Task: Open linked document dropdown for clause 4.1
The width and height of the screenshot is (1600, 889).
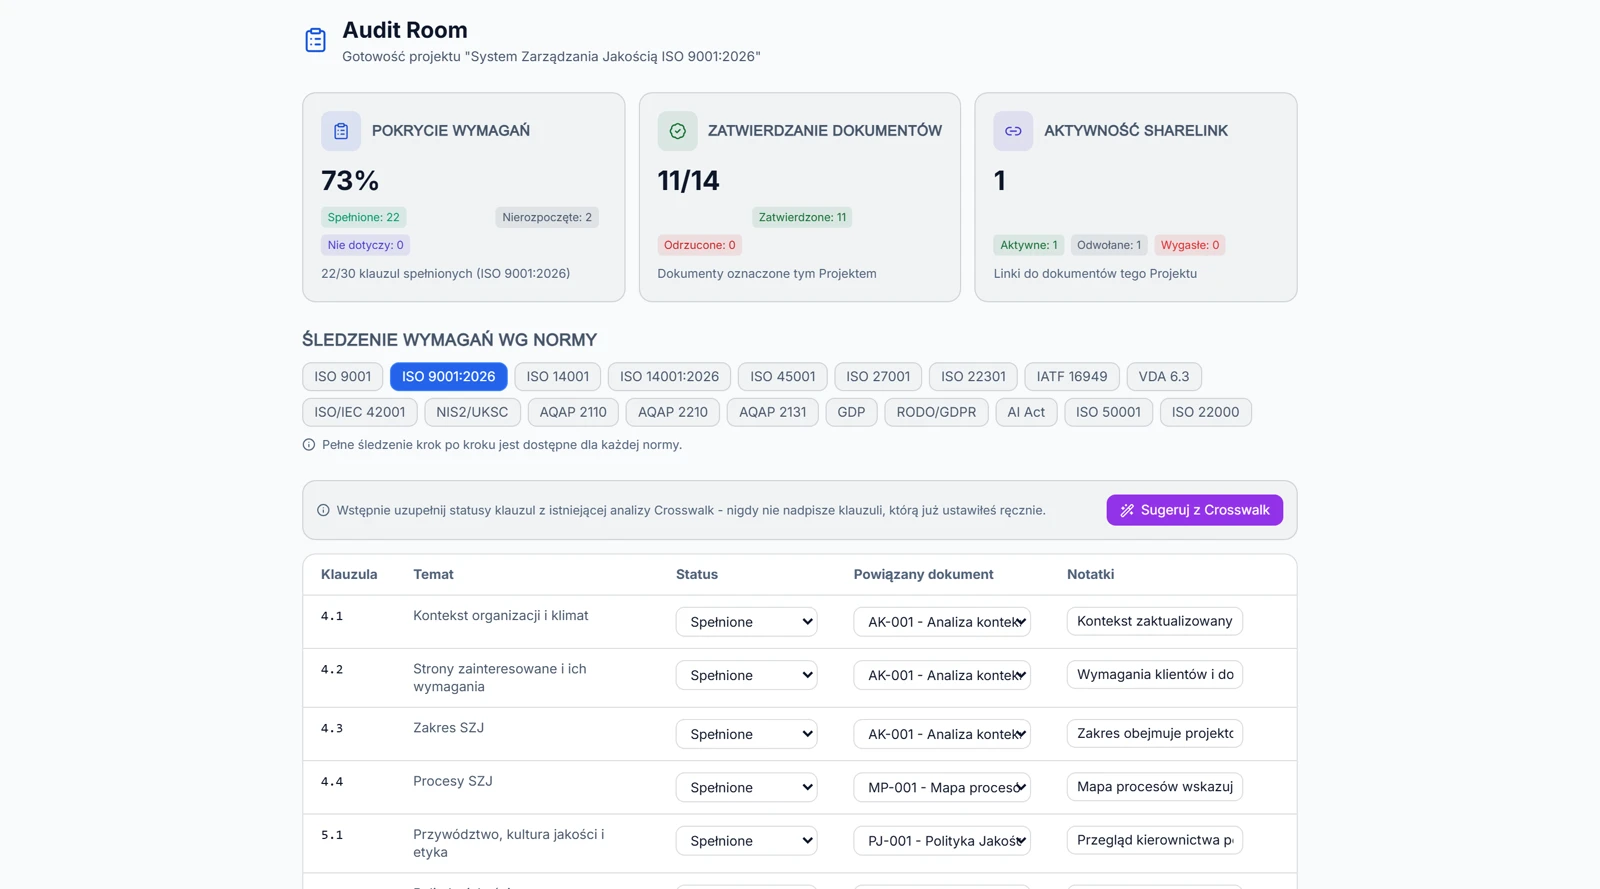Action: 942,622
